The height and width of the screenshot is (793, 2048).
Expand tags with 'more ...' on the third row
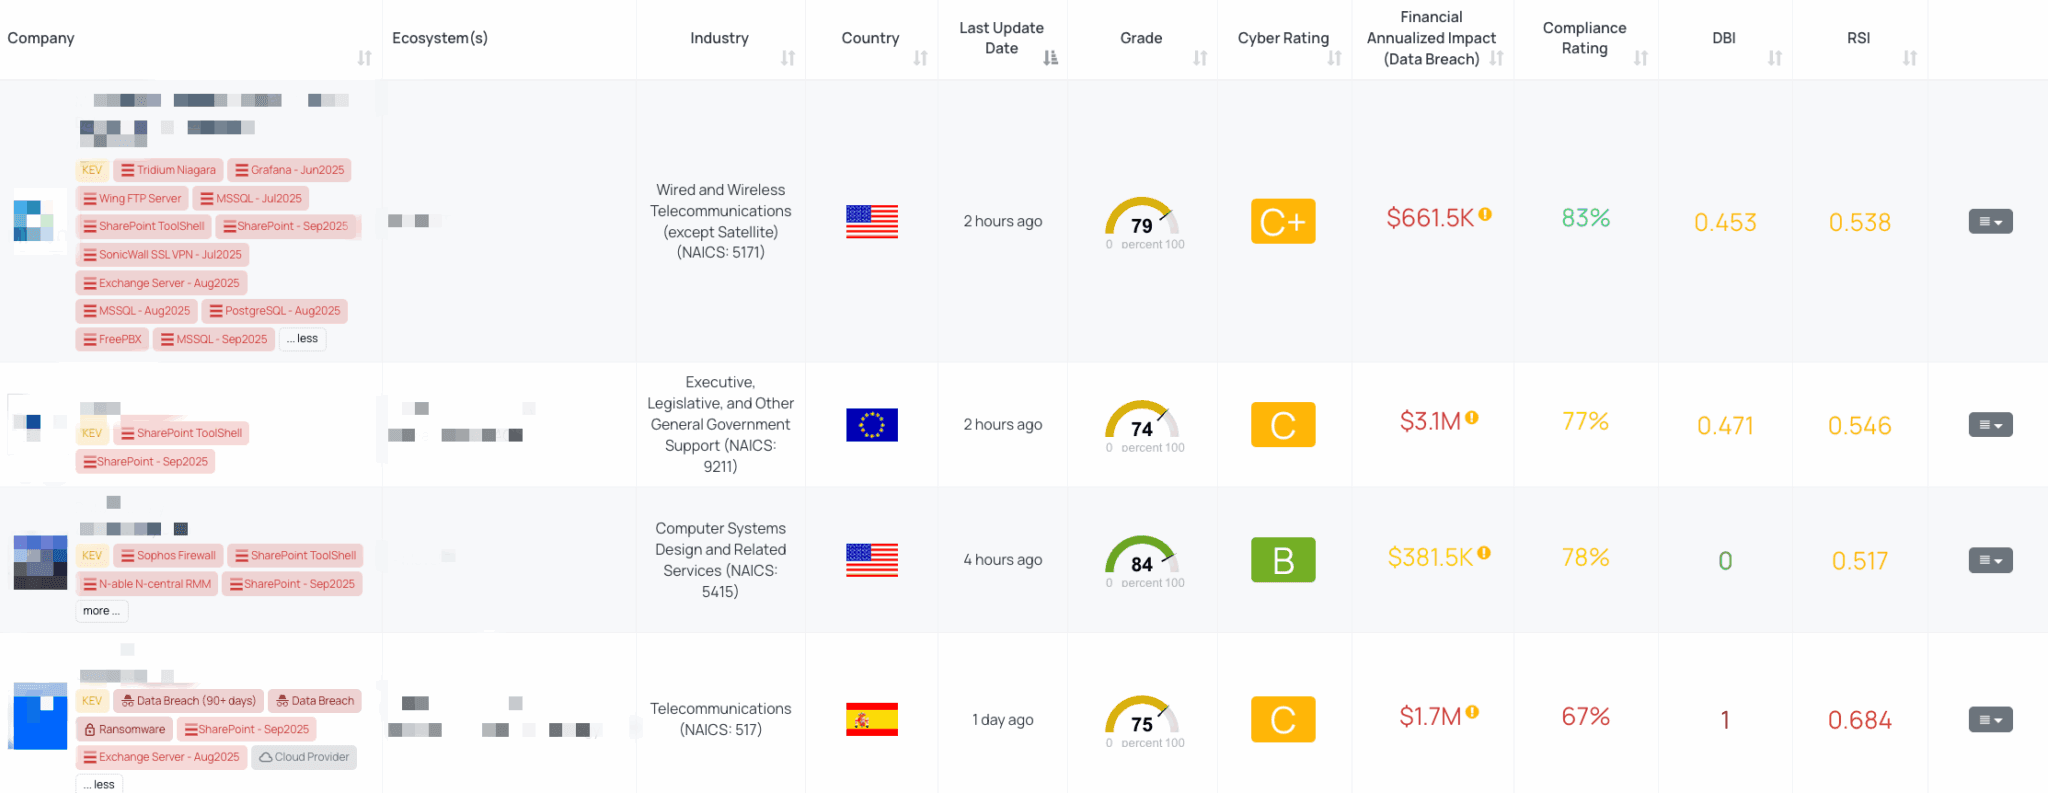point(100,610)
